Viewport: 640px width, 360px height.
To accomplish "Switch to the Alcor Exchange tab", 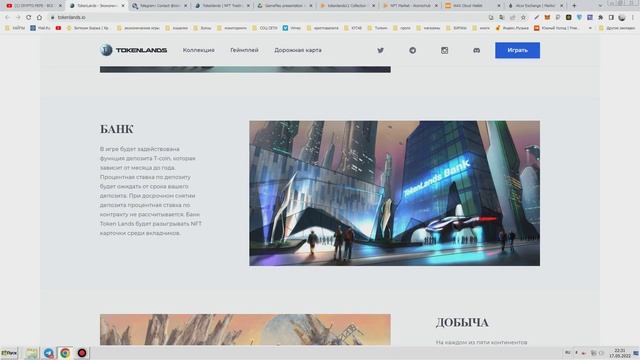I will (535, 6).
